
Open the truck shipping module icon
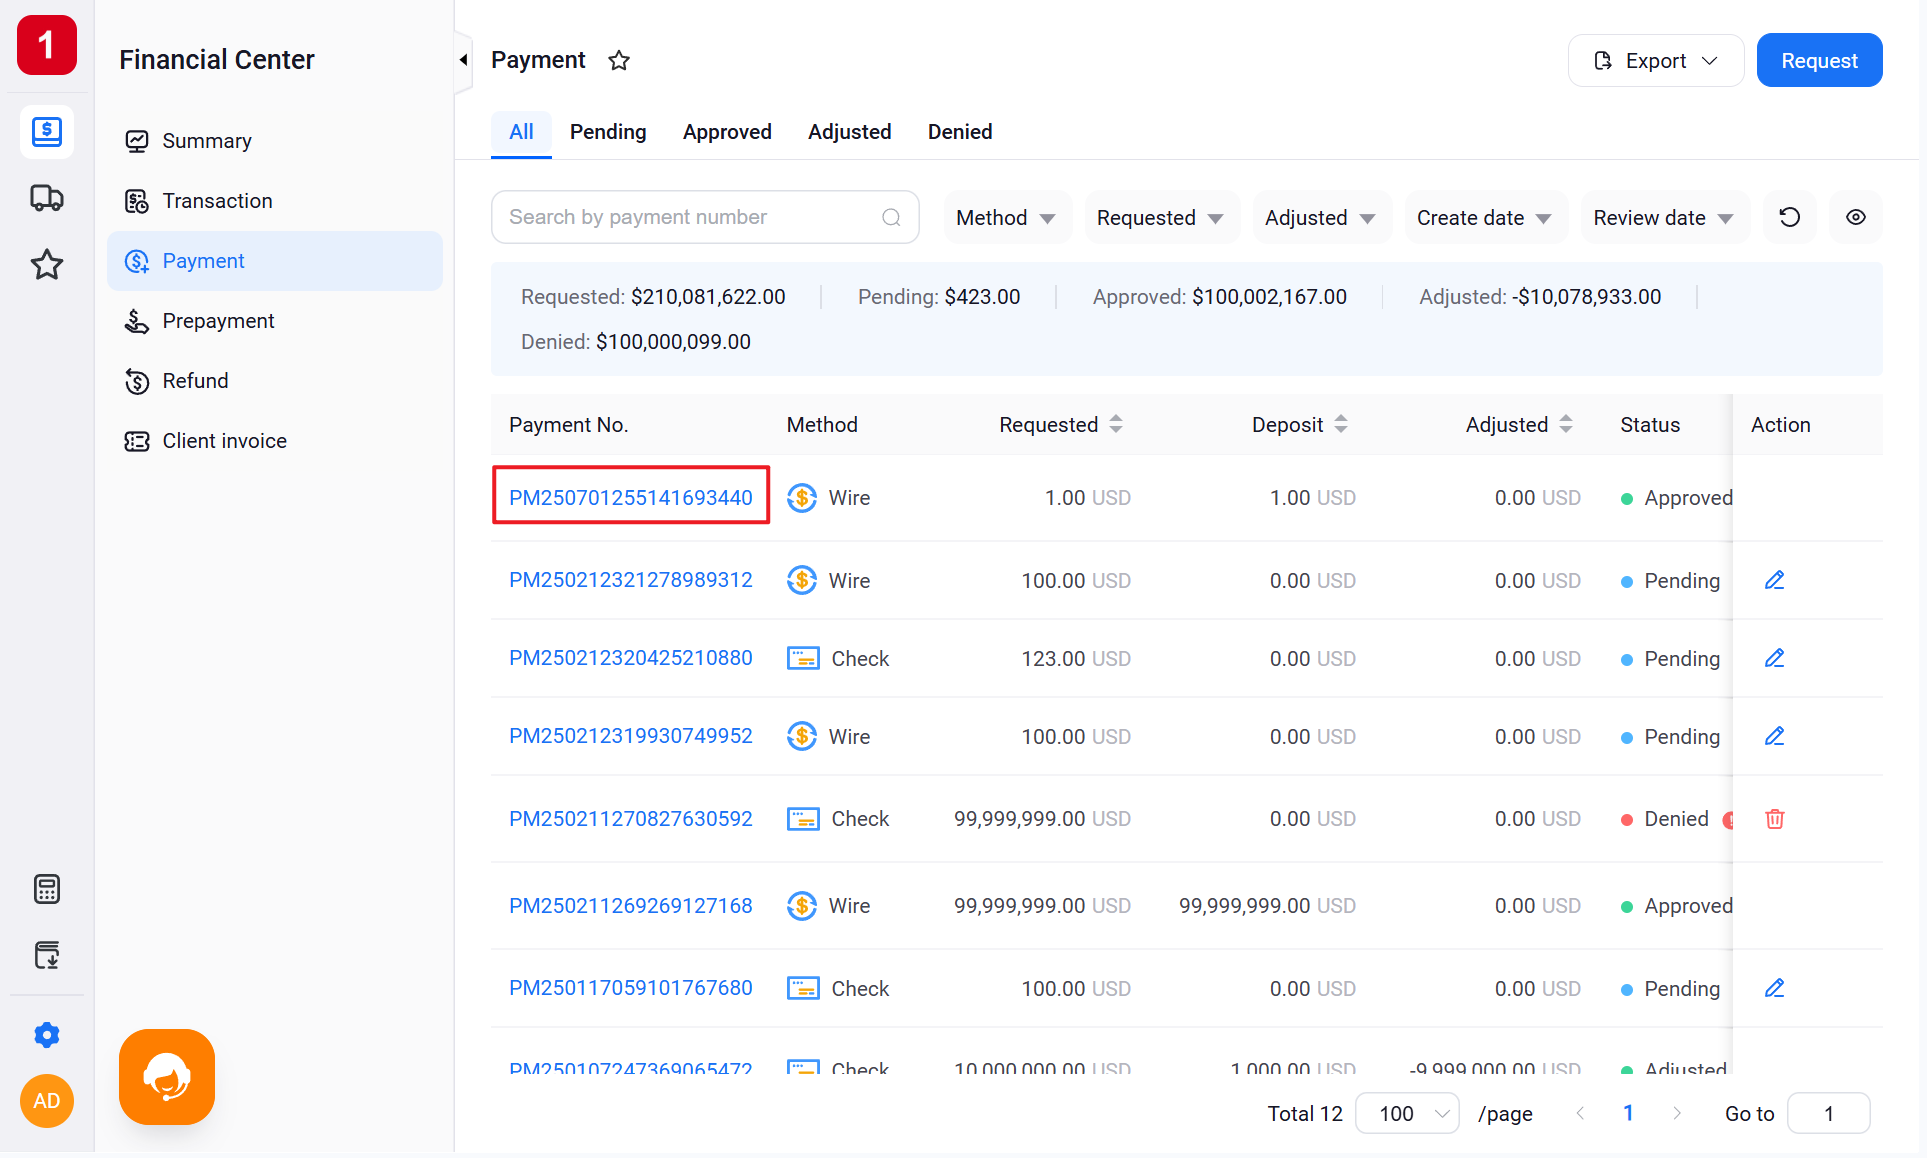(47, 198)
